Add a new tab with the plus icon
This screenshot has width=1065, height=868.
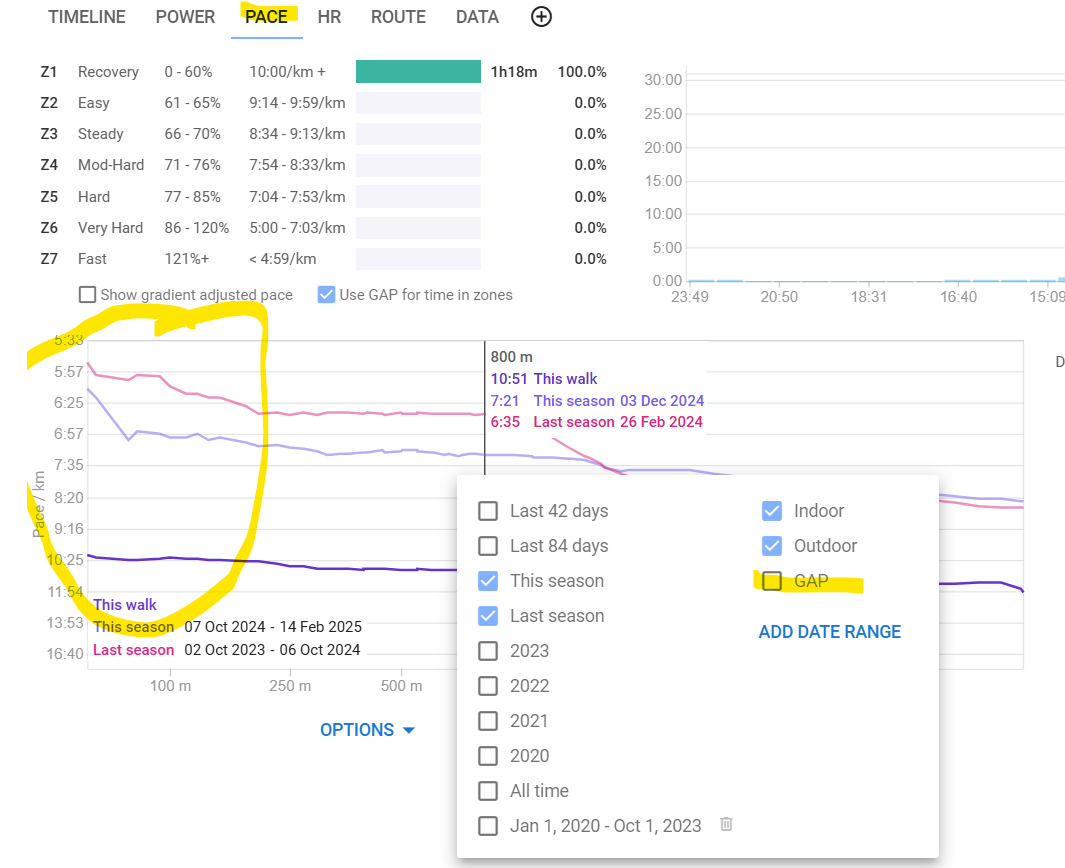[x=541, y=17]
